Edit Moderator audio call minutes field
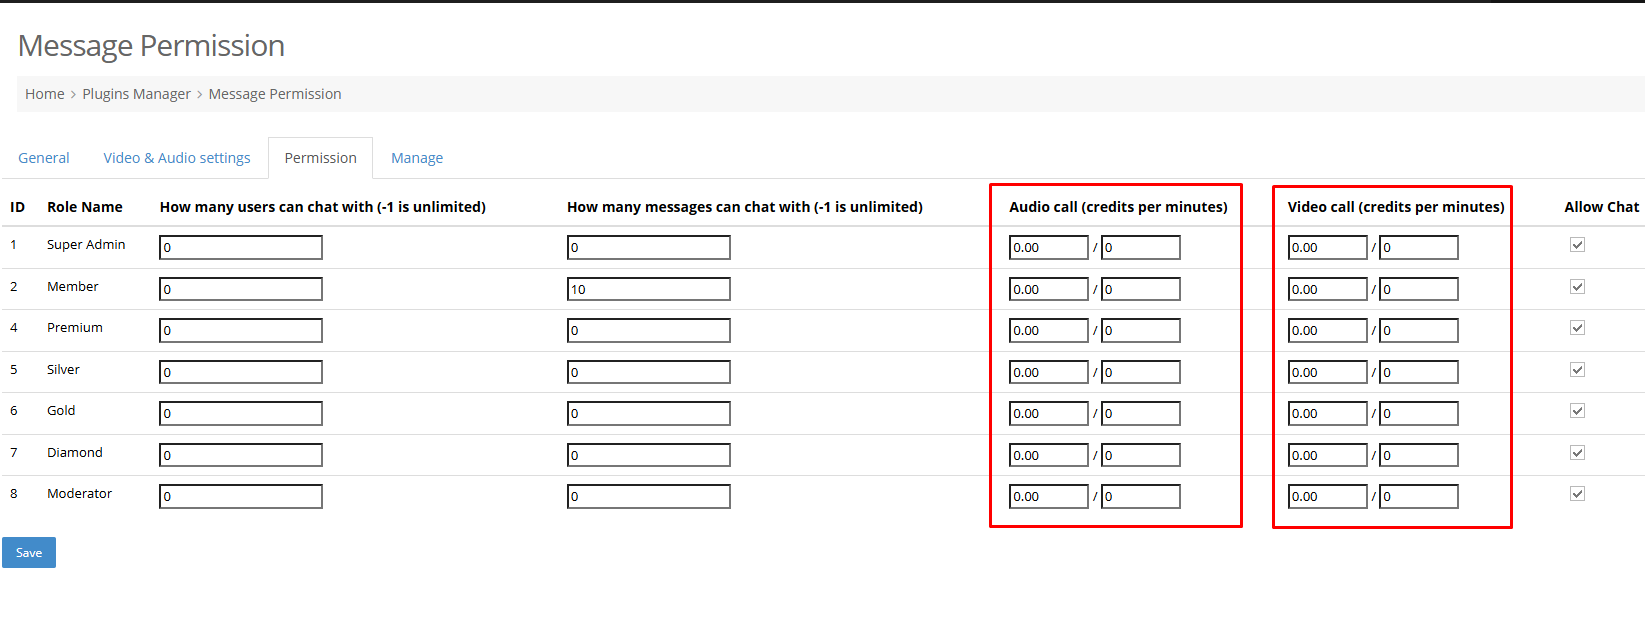Viewport: 1645px width, 622px height. pyautogui.click(x=1141, y=496)
